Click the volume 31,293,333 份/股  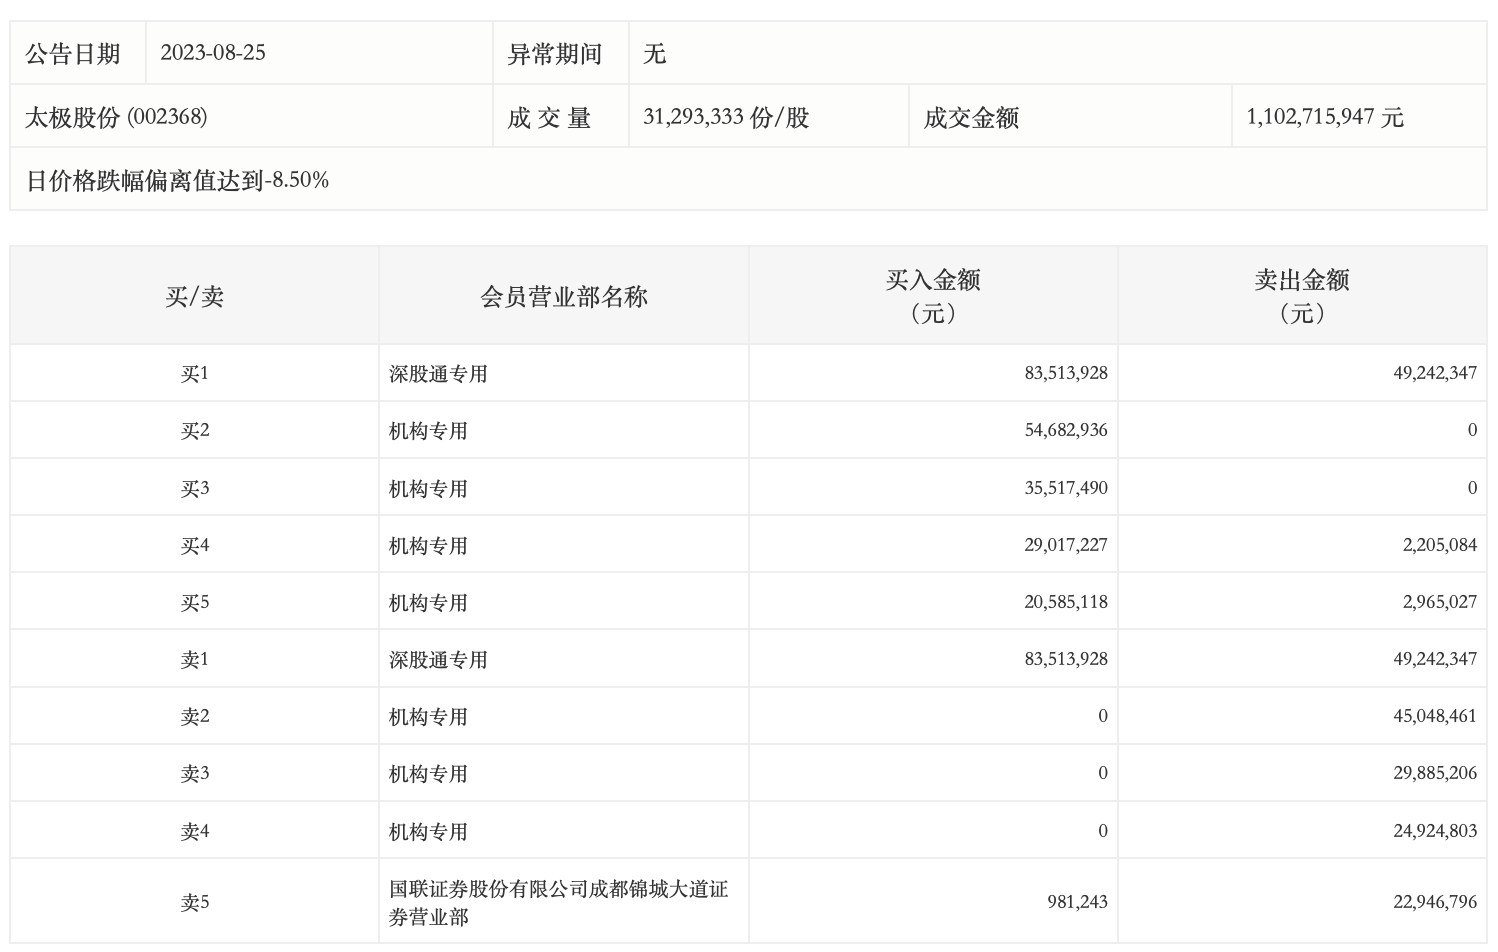726,117
